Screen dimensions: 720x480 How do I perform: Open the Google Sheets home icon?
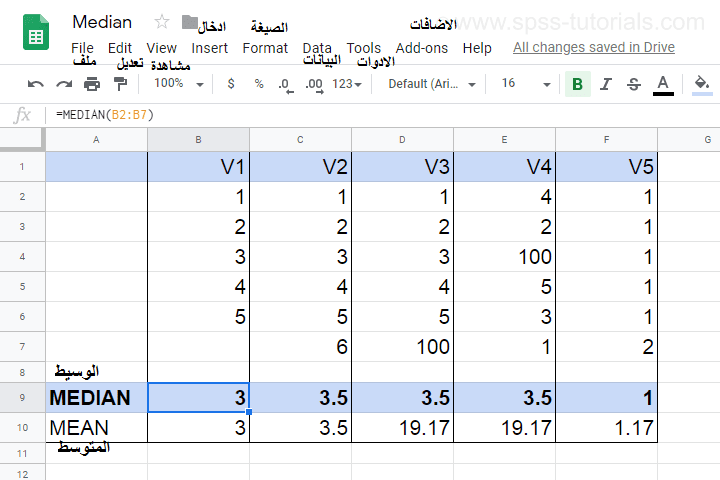click(x=37, y=33)
